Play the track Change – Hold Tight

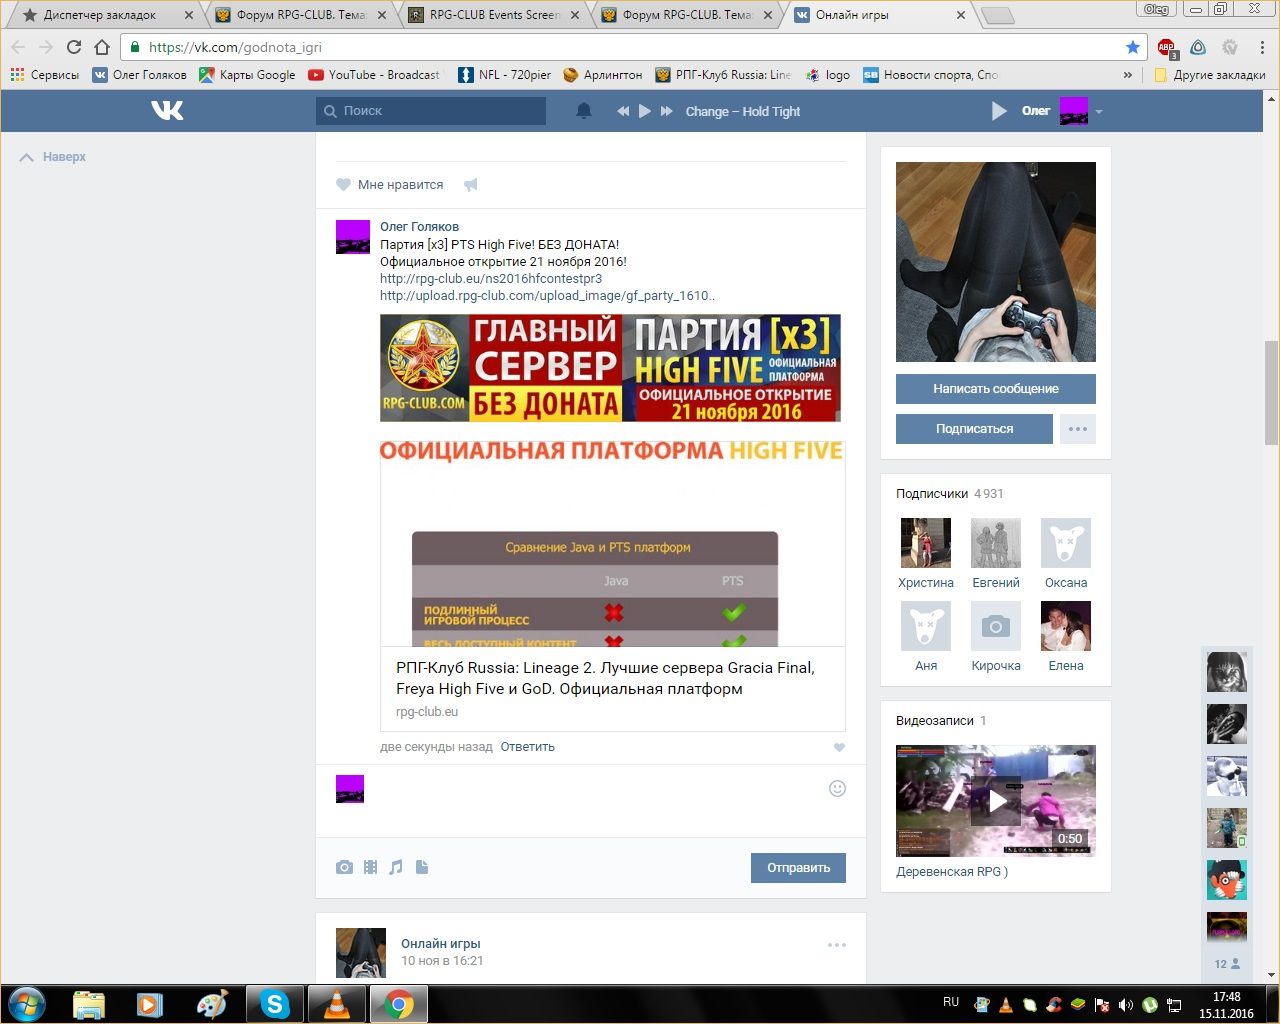pos(645,111)
